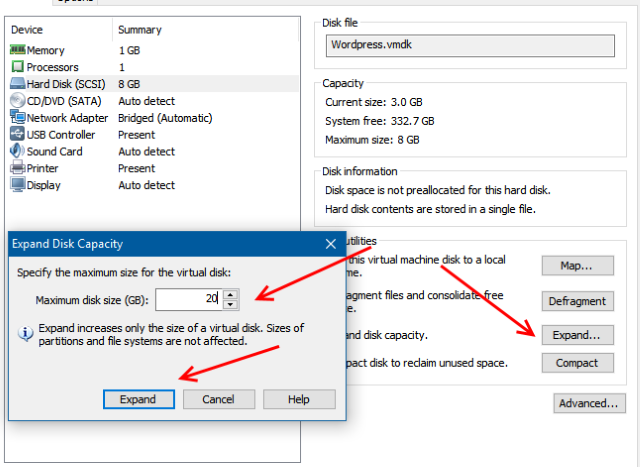Decrease maximum disk size with down arrow
640x467 pixels.
231,304
